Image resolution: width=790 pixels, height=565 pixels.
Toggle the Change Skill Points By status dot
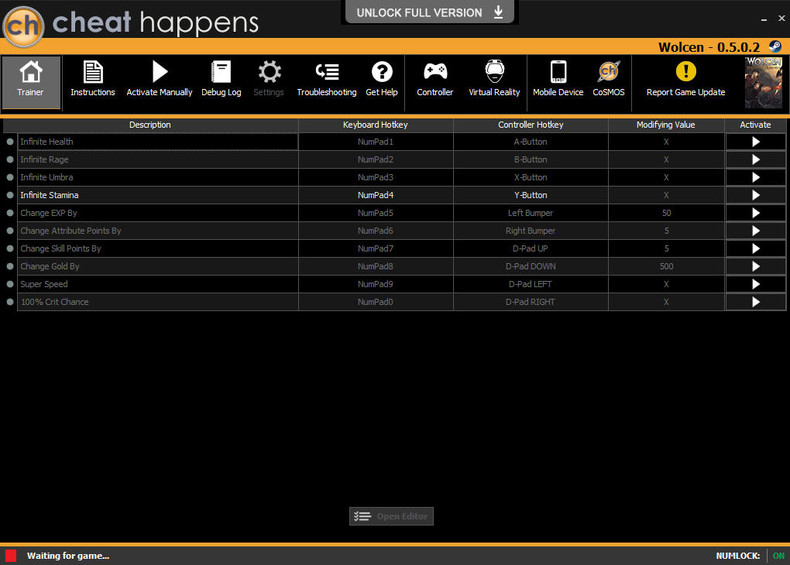tap(10, 248)
